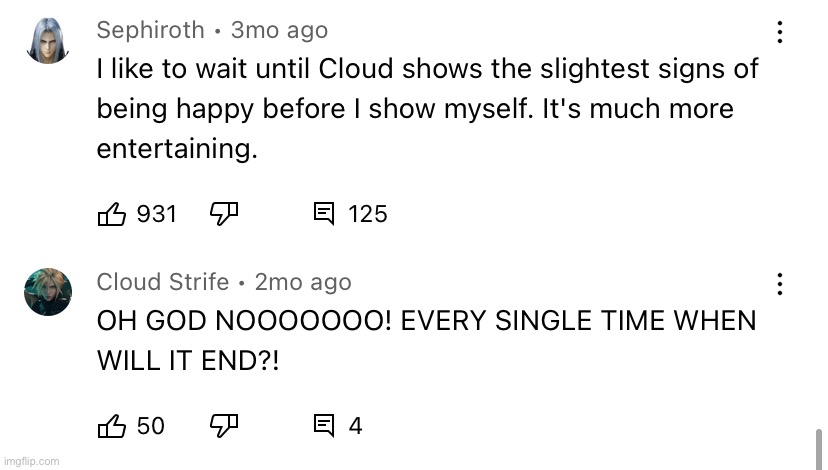
Task: View the 125 replies count
Action: 368,214
